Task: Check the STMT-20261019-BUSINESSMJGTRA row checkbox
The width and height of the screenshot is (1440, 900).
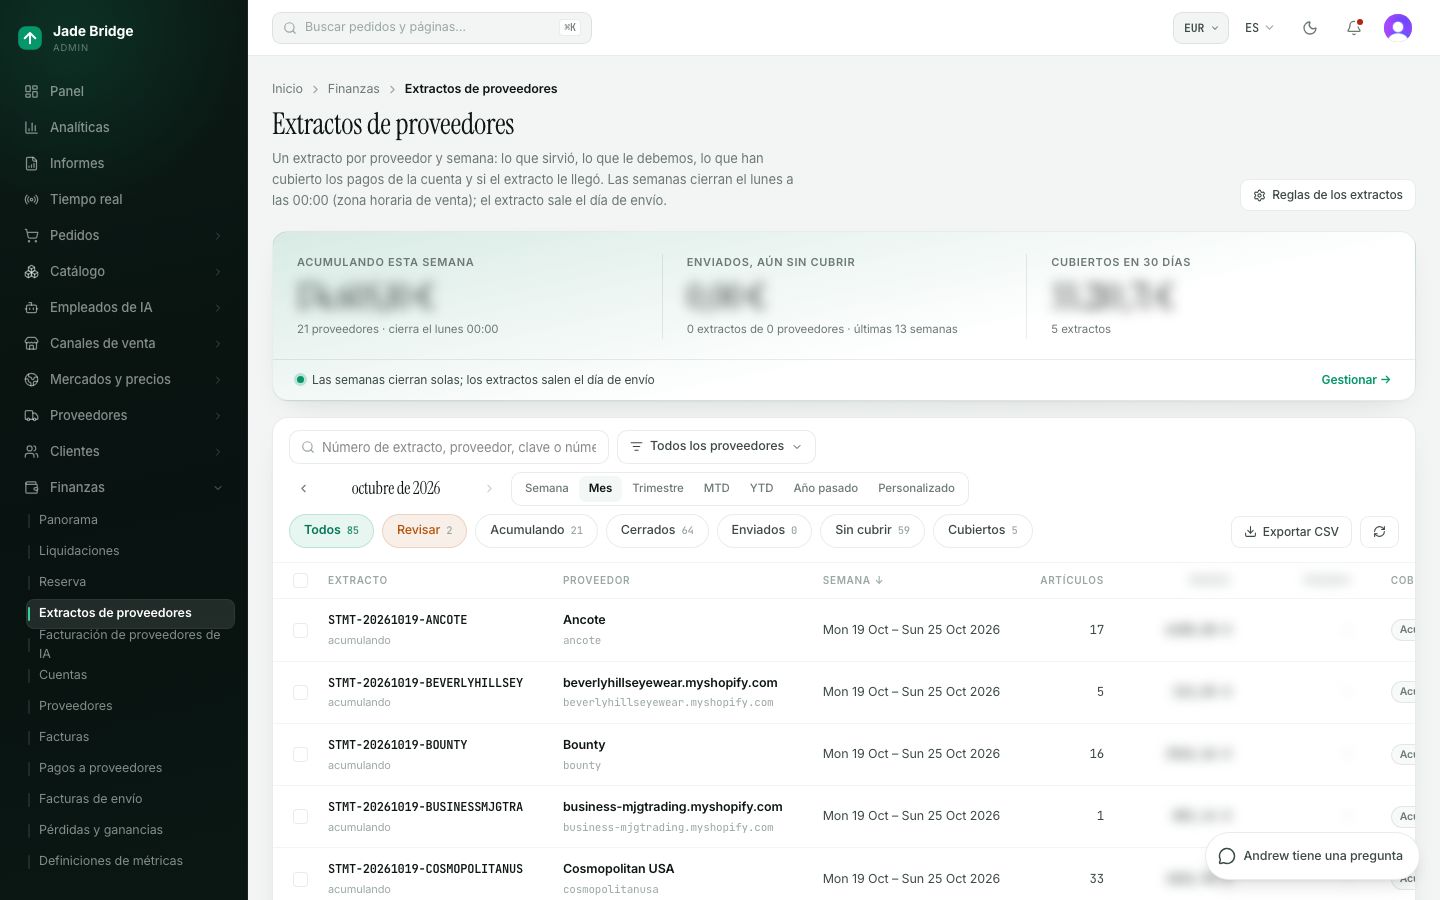Action: 300,816
